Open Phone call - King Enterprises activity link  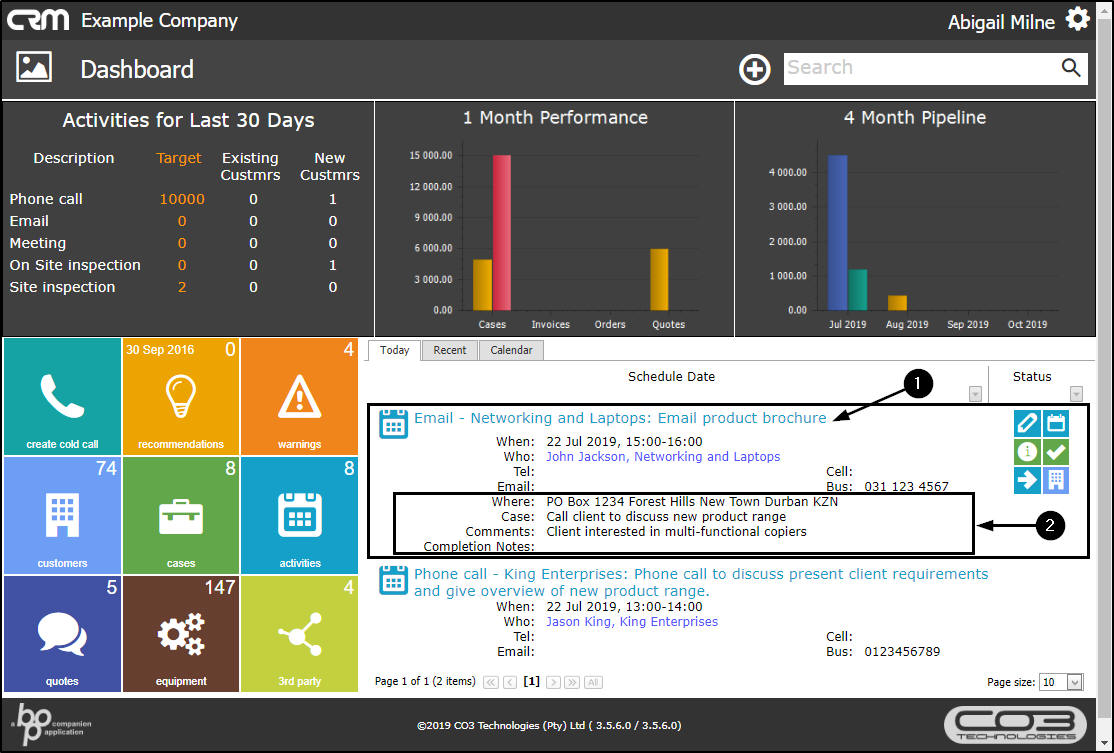click(x=701, y=583)
